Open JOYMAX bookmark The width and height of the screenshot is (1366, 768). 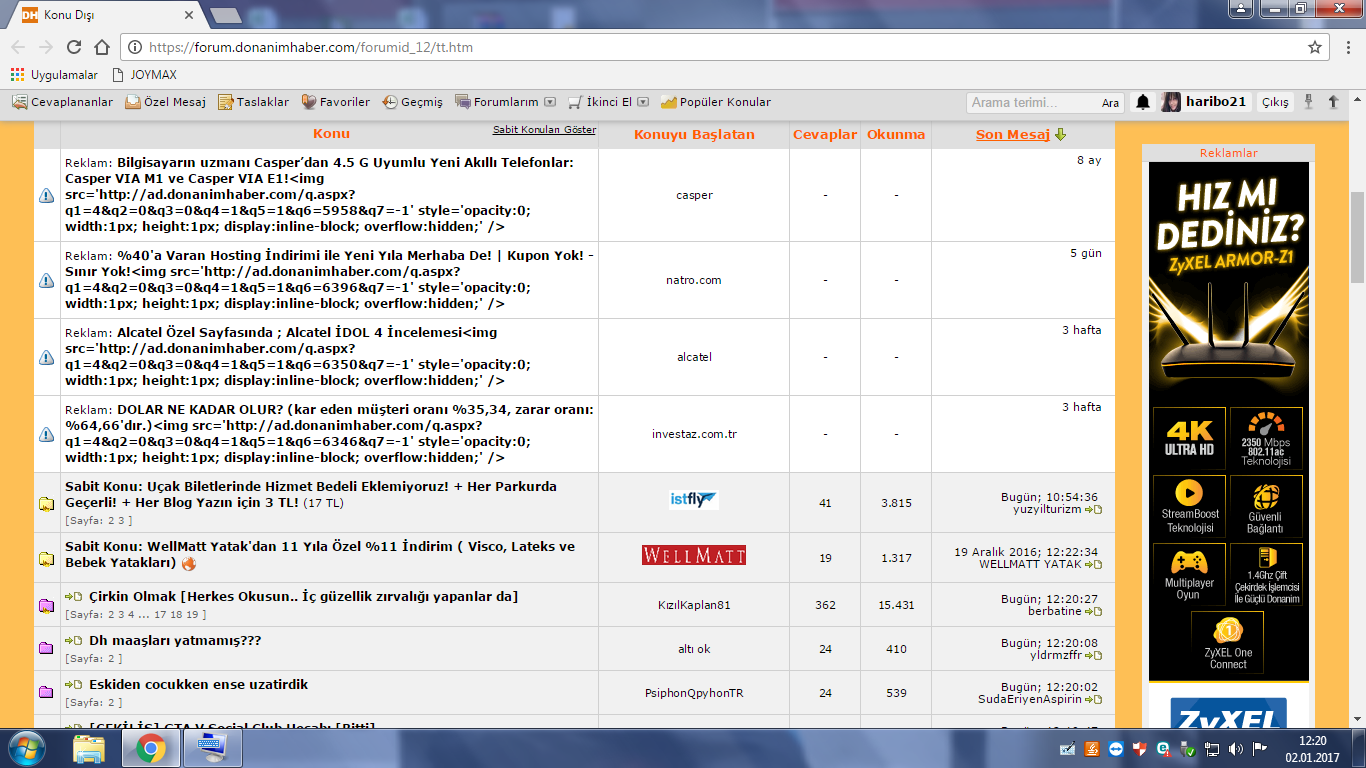[147, 75]
